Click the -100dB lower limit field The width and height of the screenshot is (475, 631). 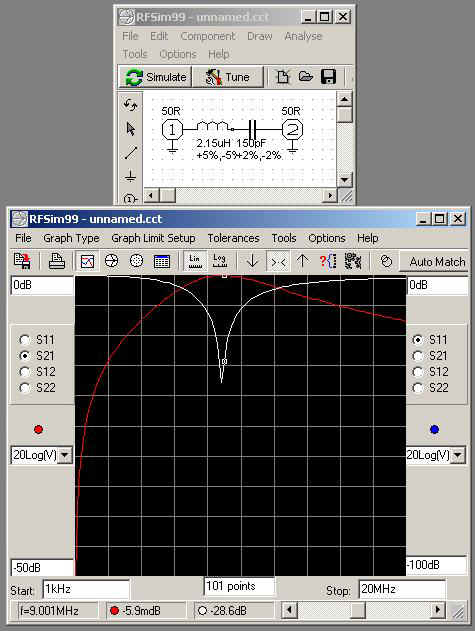point(437,565)
